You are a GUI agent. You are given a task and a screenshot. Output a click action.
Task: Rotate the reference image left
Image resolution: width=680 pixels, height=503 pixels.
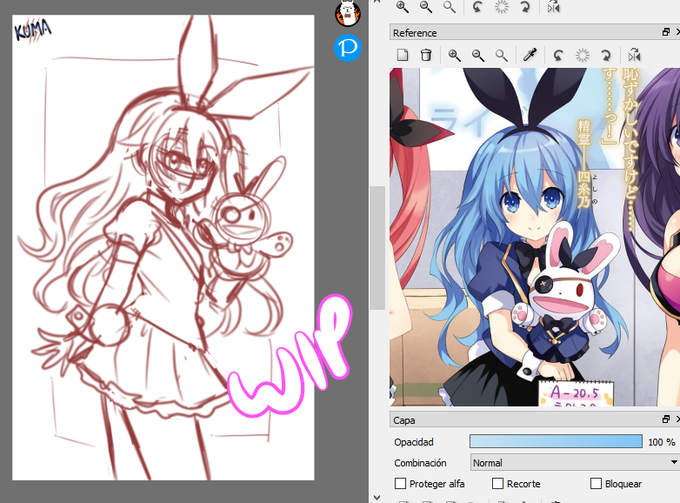558,55
